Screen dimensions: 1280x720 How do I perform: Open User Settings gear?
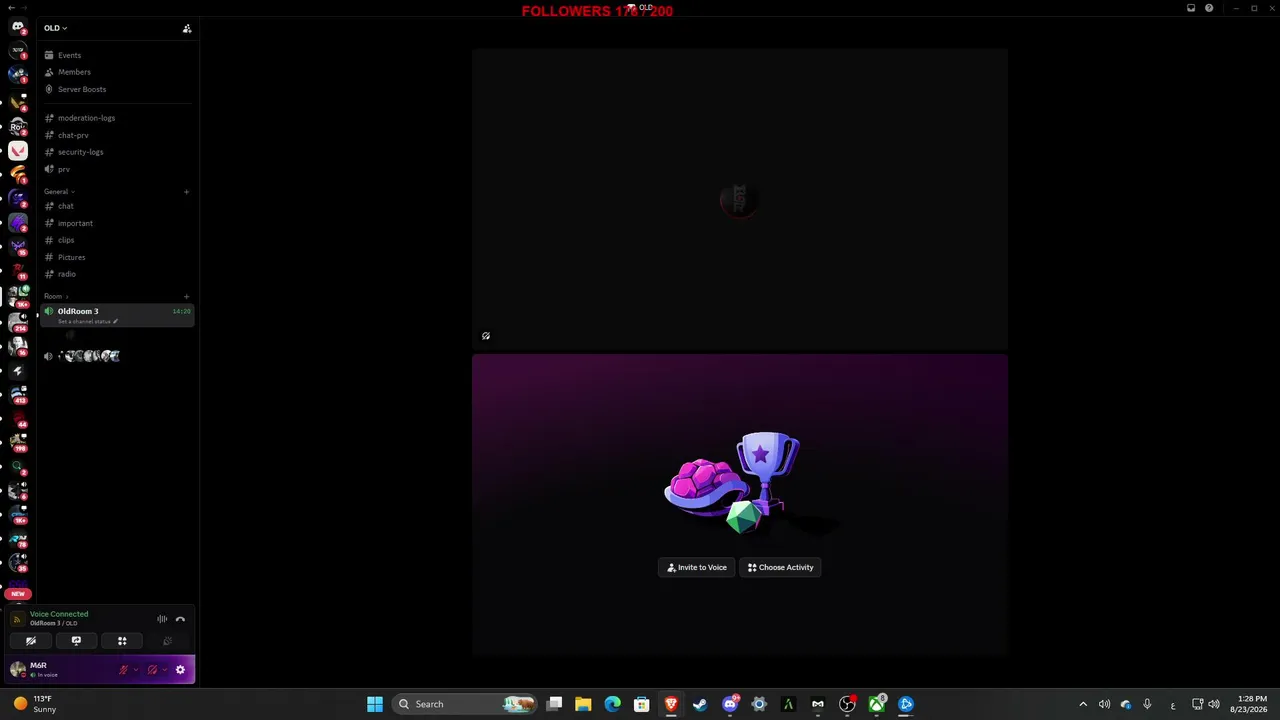(x=180, y=670)
